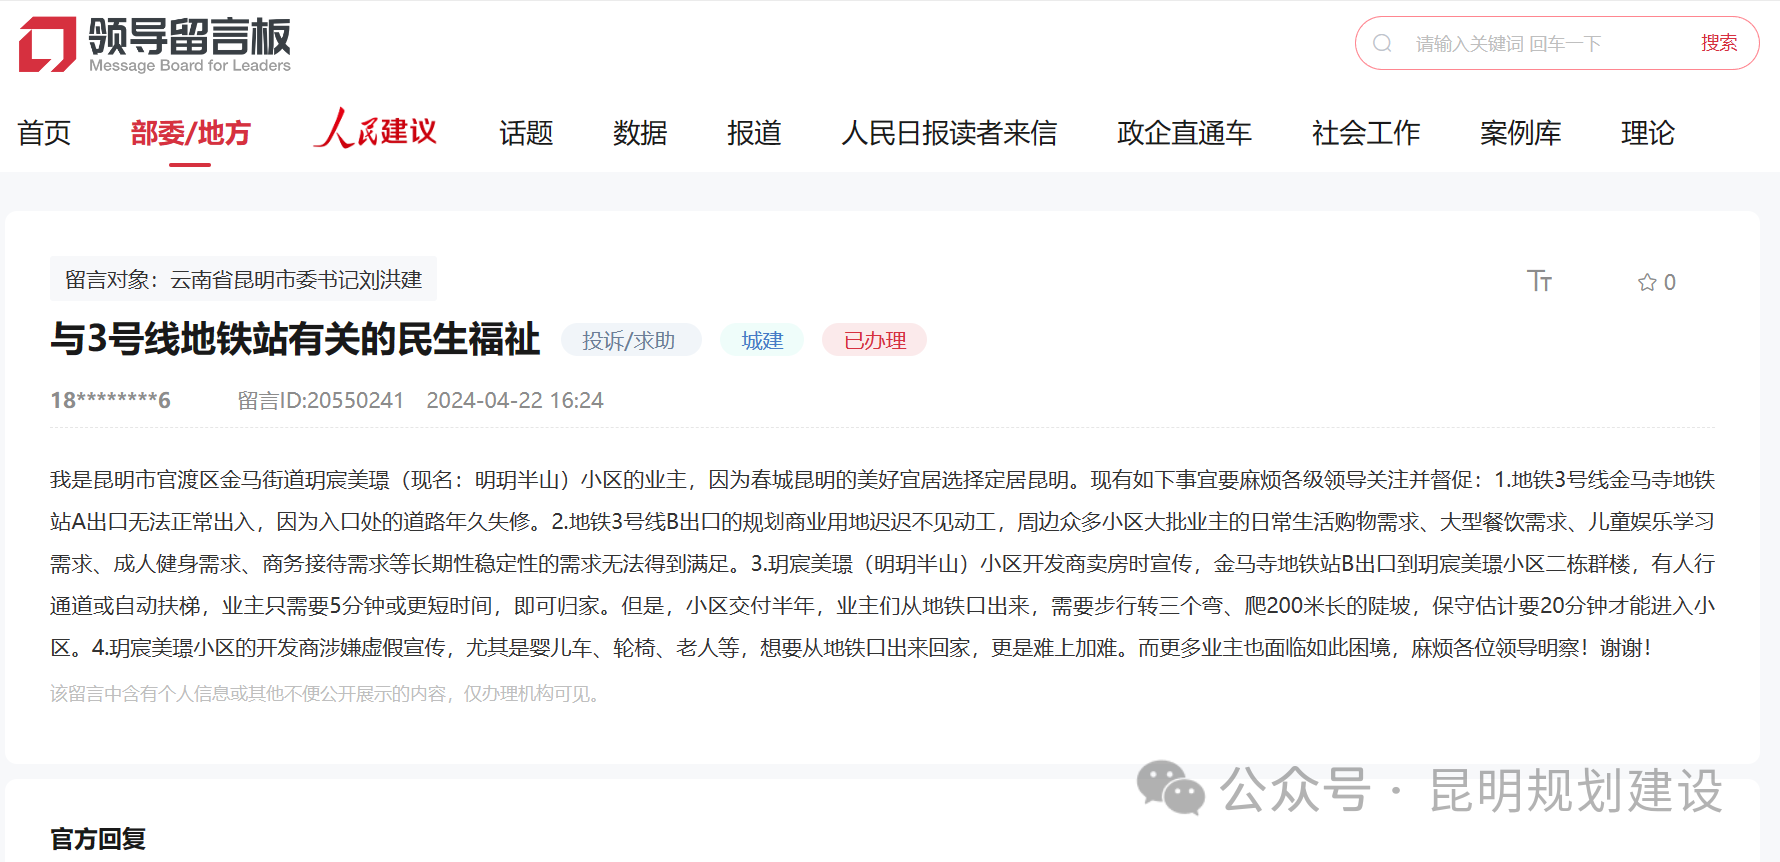Open the 理论 menu item
Viewport: 1780px width, 862px height.
tap(1647, 133)
